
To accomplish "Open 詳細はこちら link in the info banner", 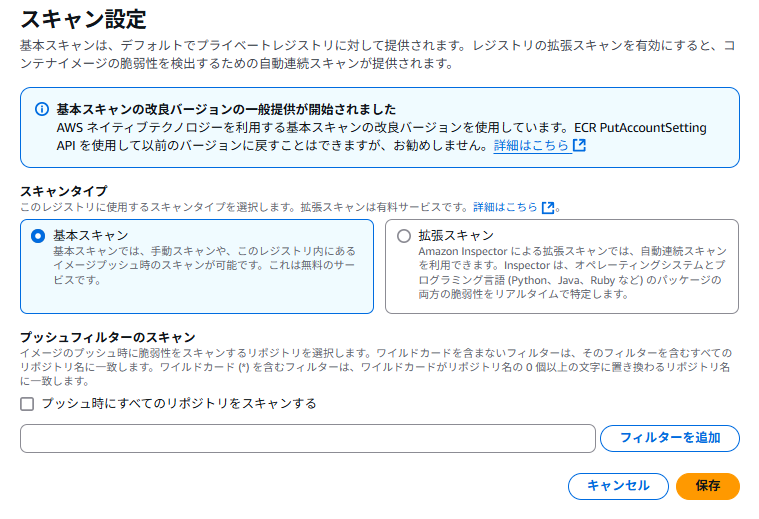I will tap(531, 145).
